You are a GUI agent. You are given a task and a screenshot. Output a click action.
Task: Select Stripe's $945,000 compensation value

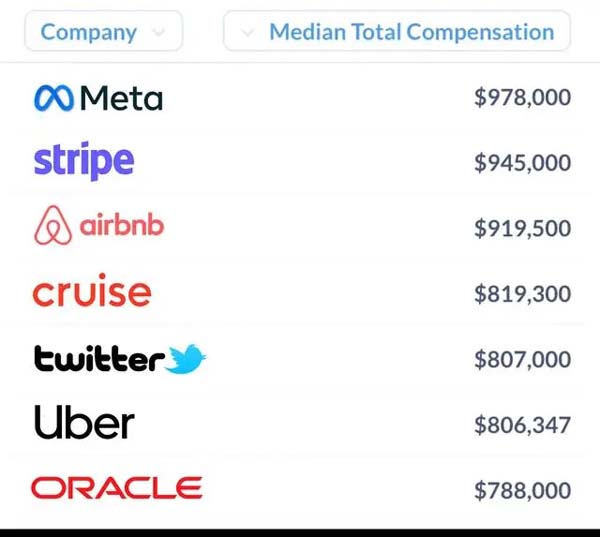pyautogui.click(x=522, y=163)
